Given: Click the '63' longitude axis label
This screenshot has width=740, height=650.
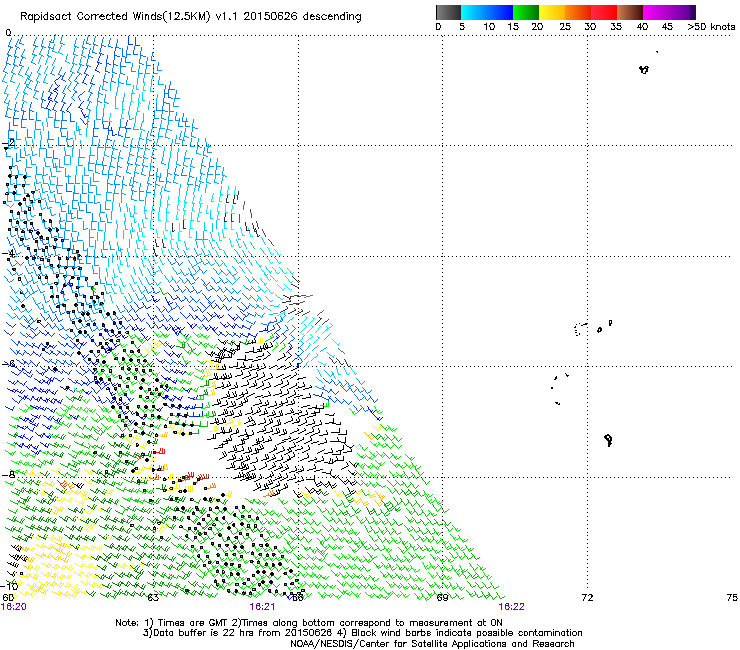Looking at the screenshot, I should (x=153, y=598).
